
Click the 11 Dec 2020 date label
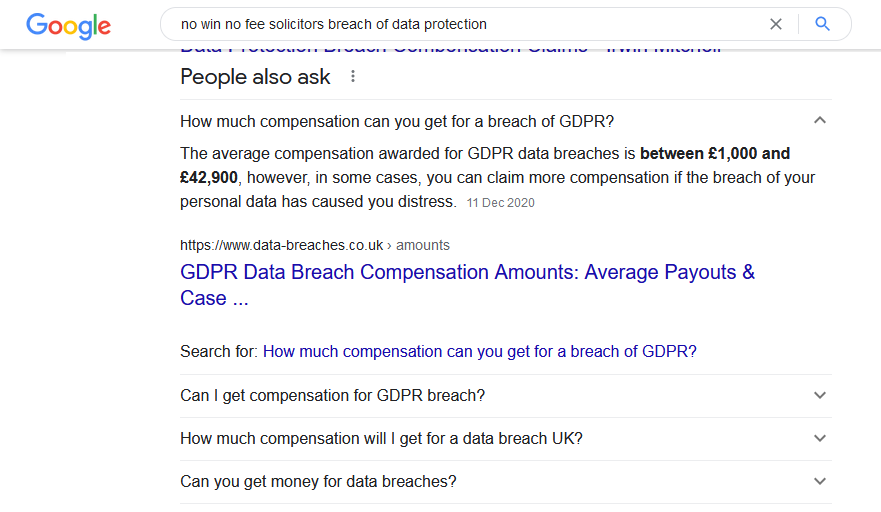(500, 203)
